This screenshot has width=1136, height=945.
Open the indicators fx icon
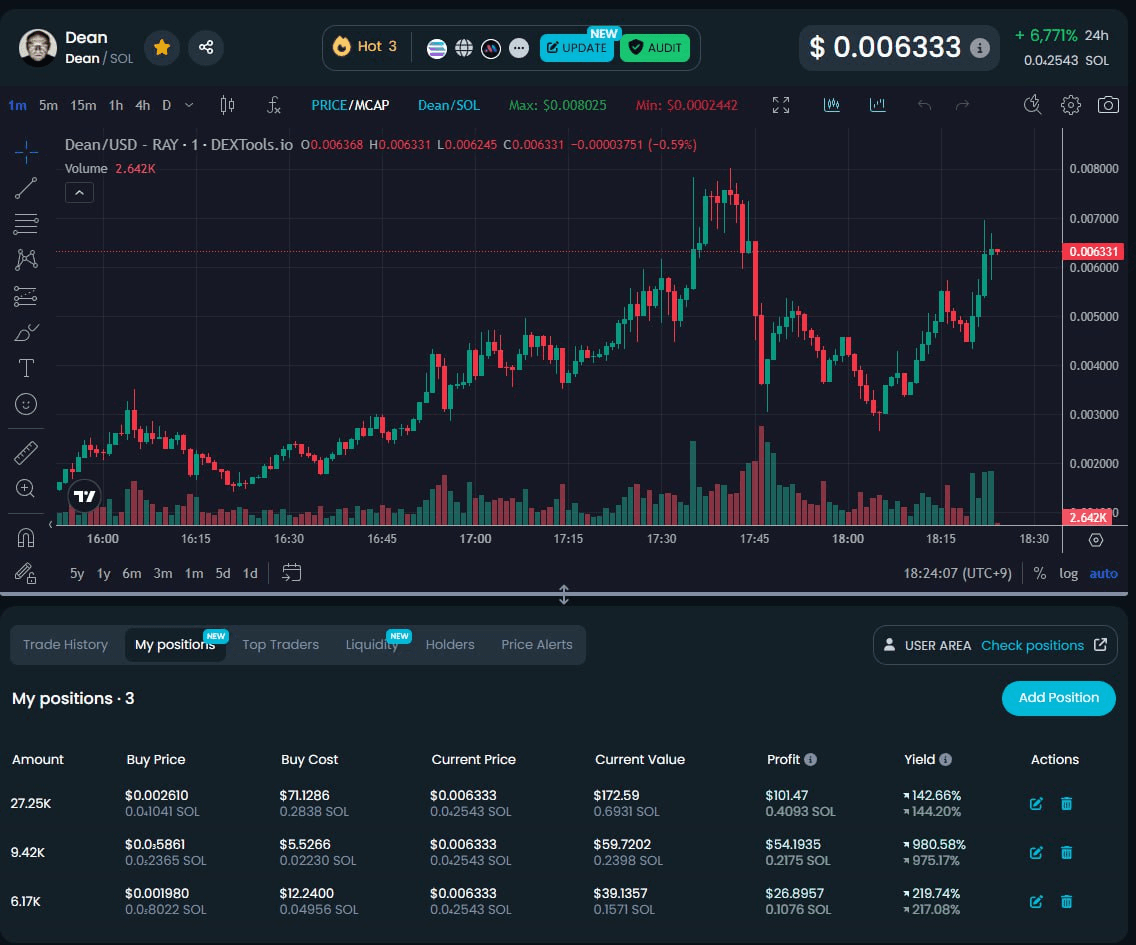pos(274,105)
